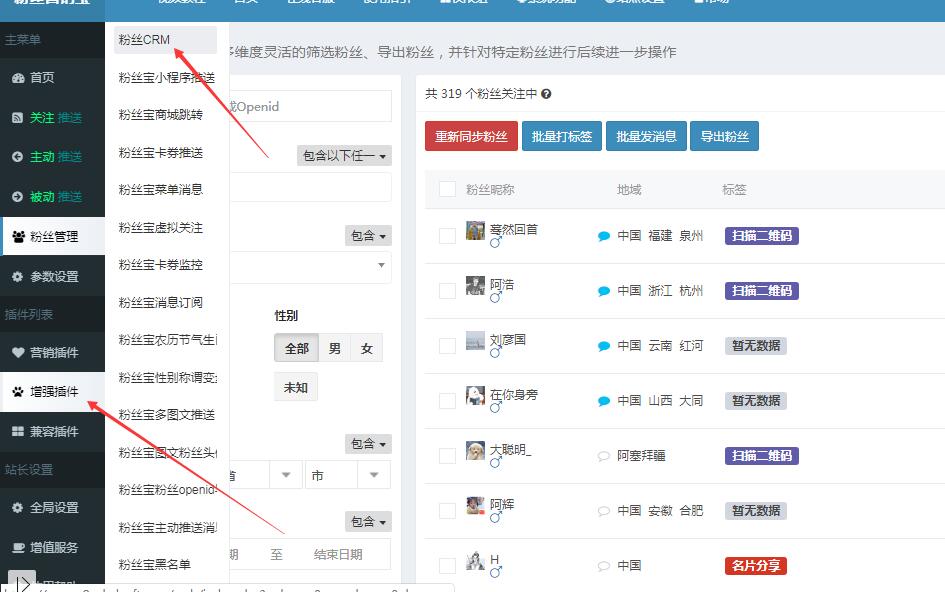Click the grey chat bubble in H row
Screen dimensions: 945x592
(603, 566)
